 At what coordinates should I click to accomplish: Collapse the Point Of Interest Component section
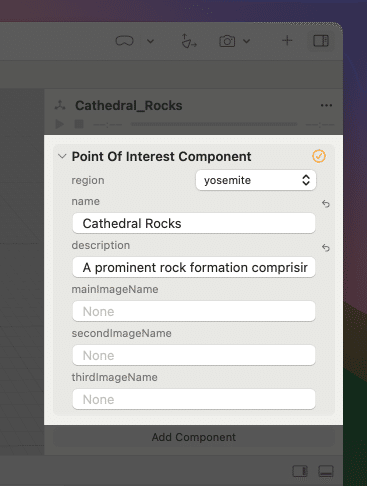tap(62, 156)
